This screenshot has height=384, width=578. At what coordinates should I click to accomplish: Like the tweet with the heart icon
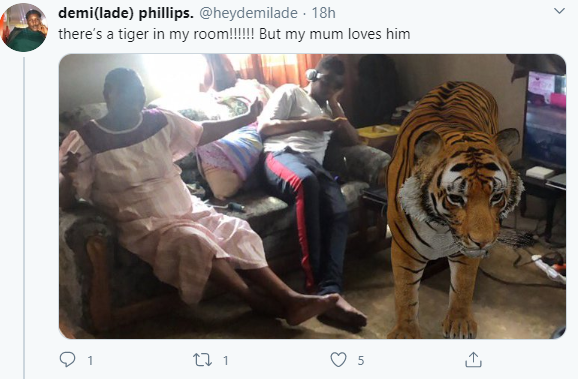click(x=338, y=360)
